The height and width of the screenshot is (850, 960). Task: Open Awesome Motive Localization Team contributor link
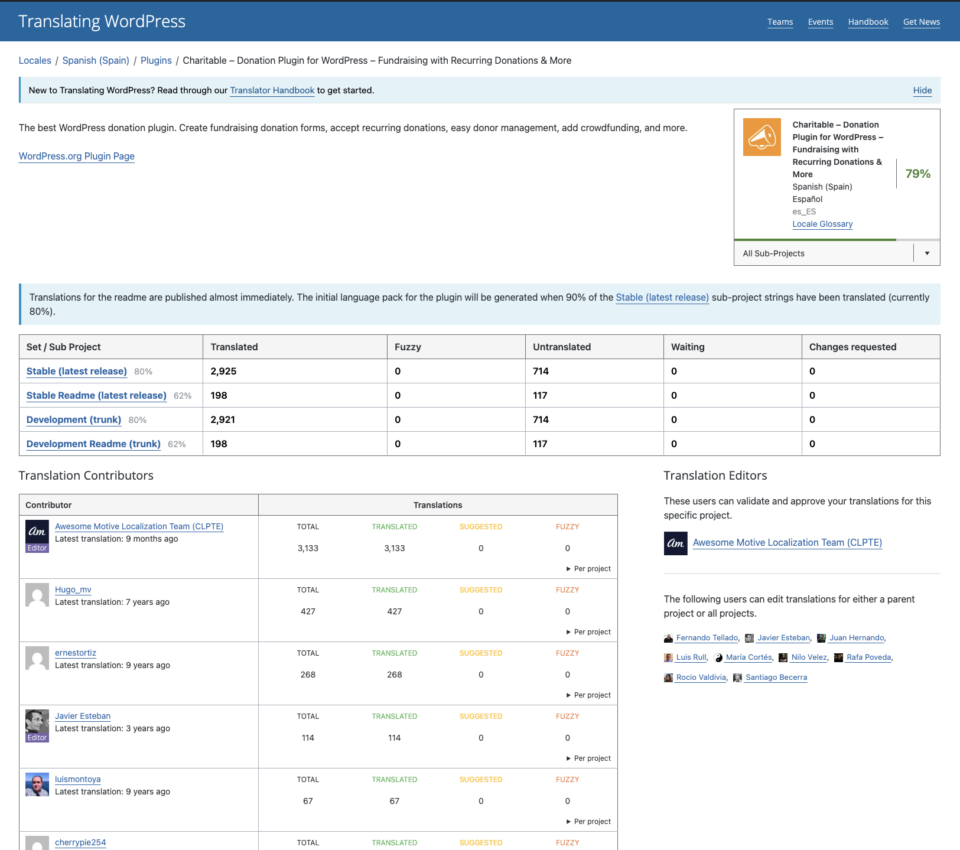[x=139, y=527]
